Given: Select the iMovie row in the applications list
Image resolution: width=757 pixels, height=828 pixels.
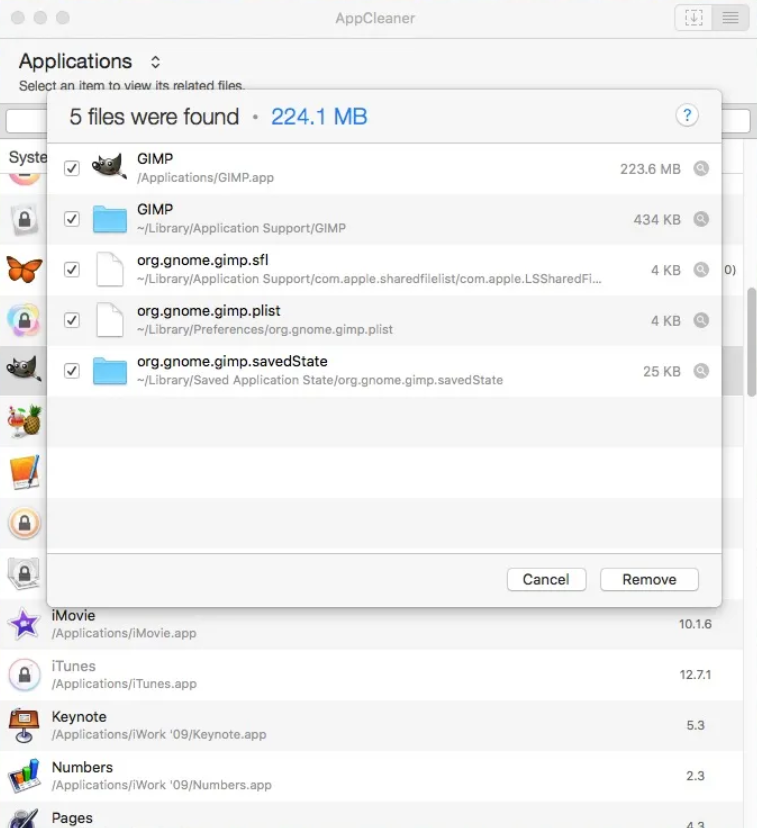Looking at the screenshot, I should point(372,624).
